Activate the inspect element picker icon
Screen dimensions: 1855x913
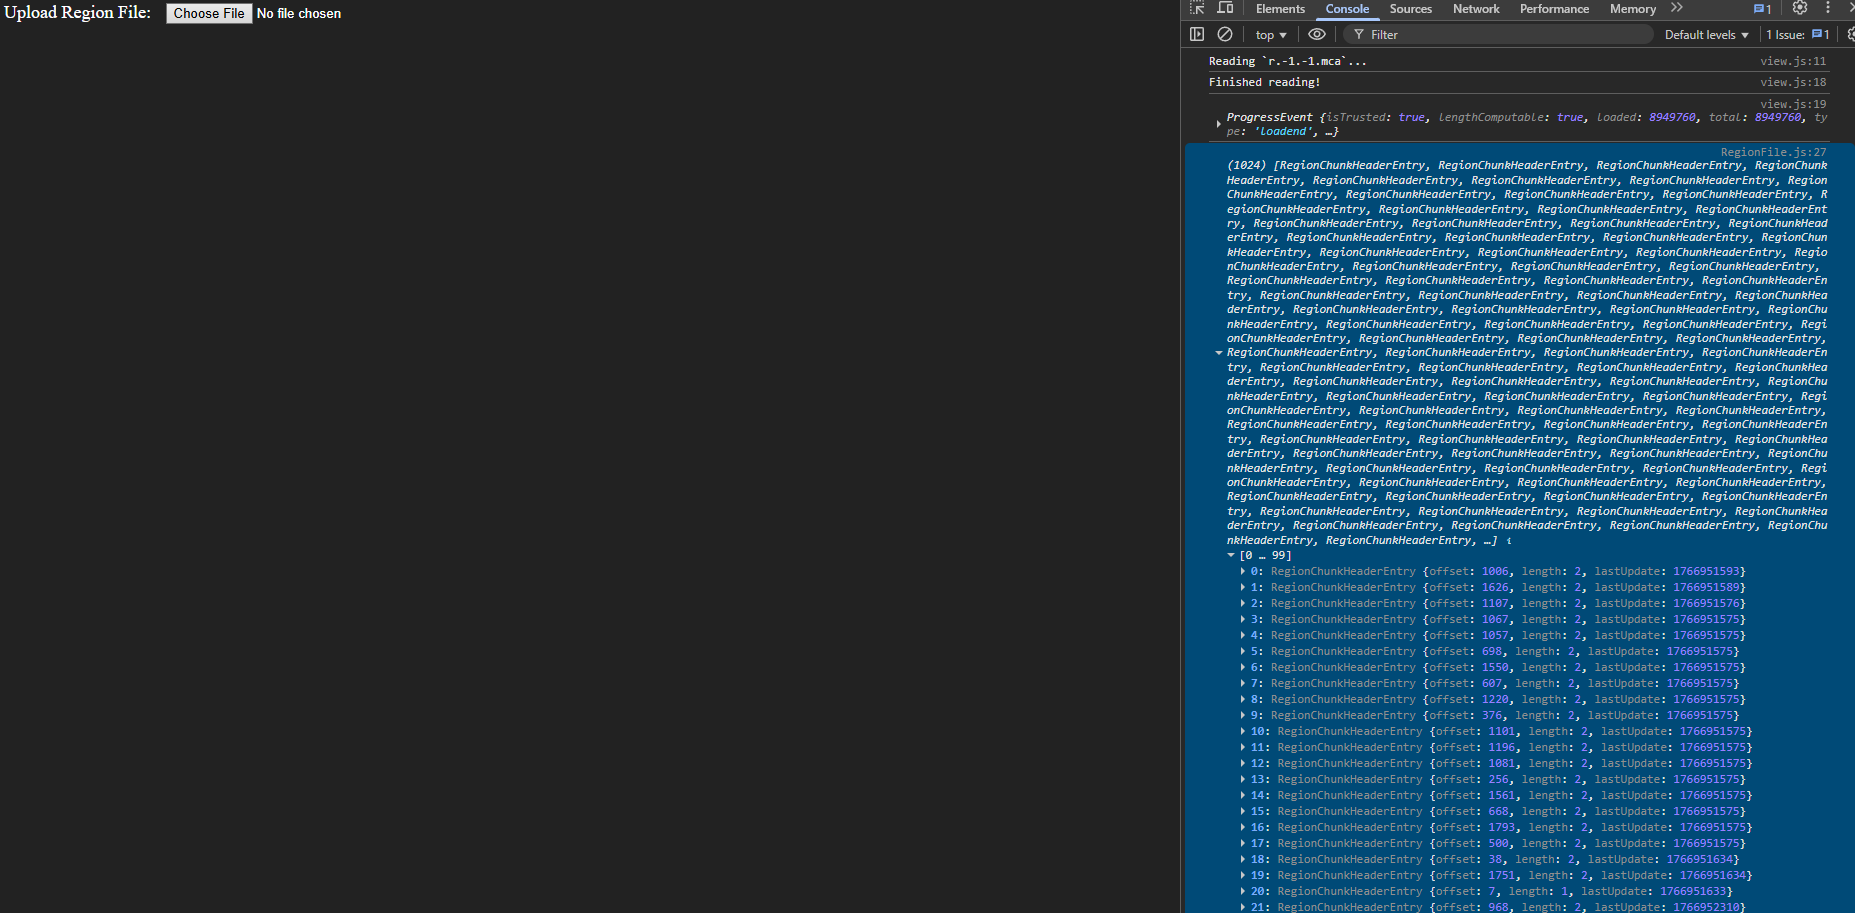pos(1197,8)
